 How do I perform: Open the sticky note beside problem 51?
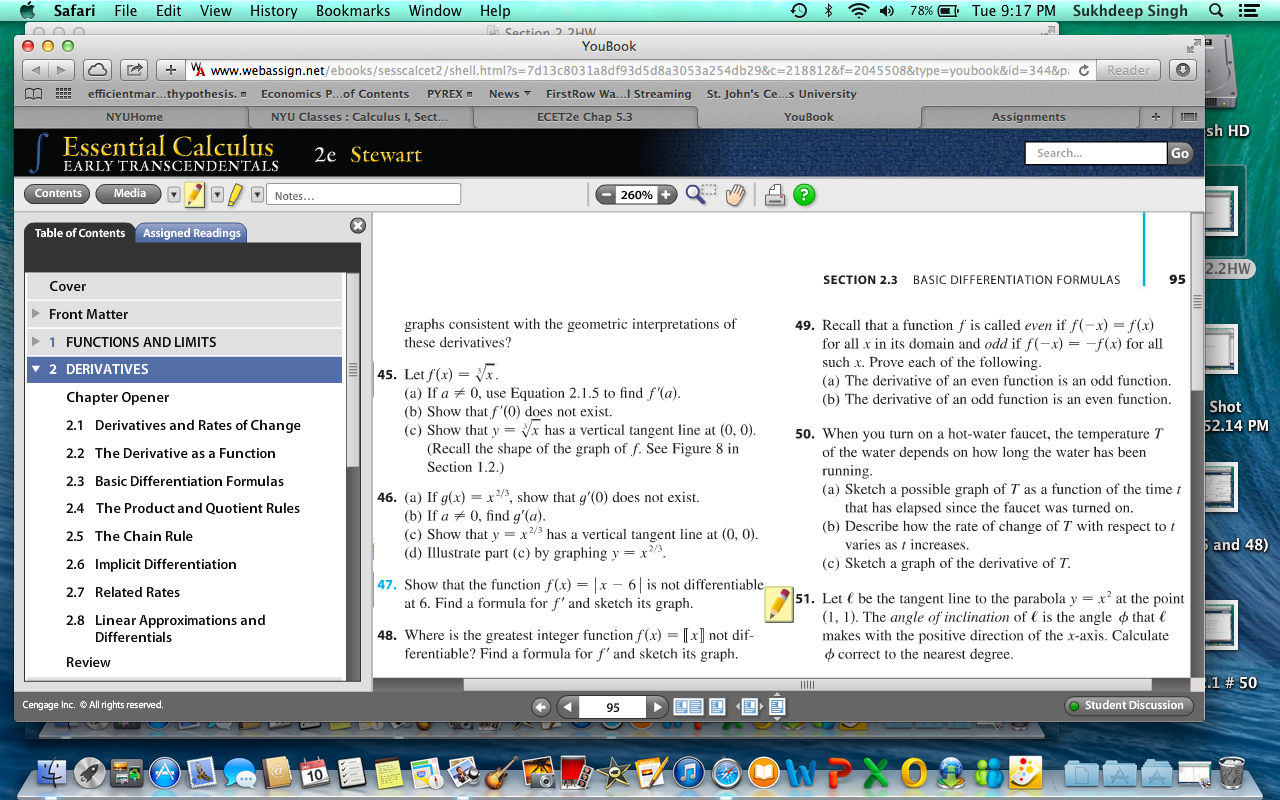(778, 603)
